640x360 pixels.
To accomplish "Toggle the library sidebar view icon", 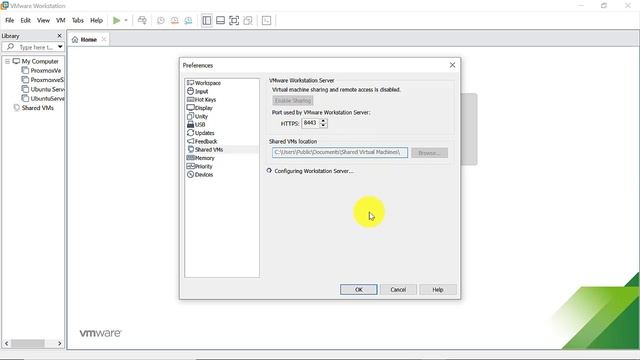I will (x=207, y=20).
